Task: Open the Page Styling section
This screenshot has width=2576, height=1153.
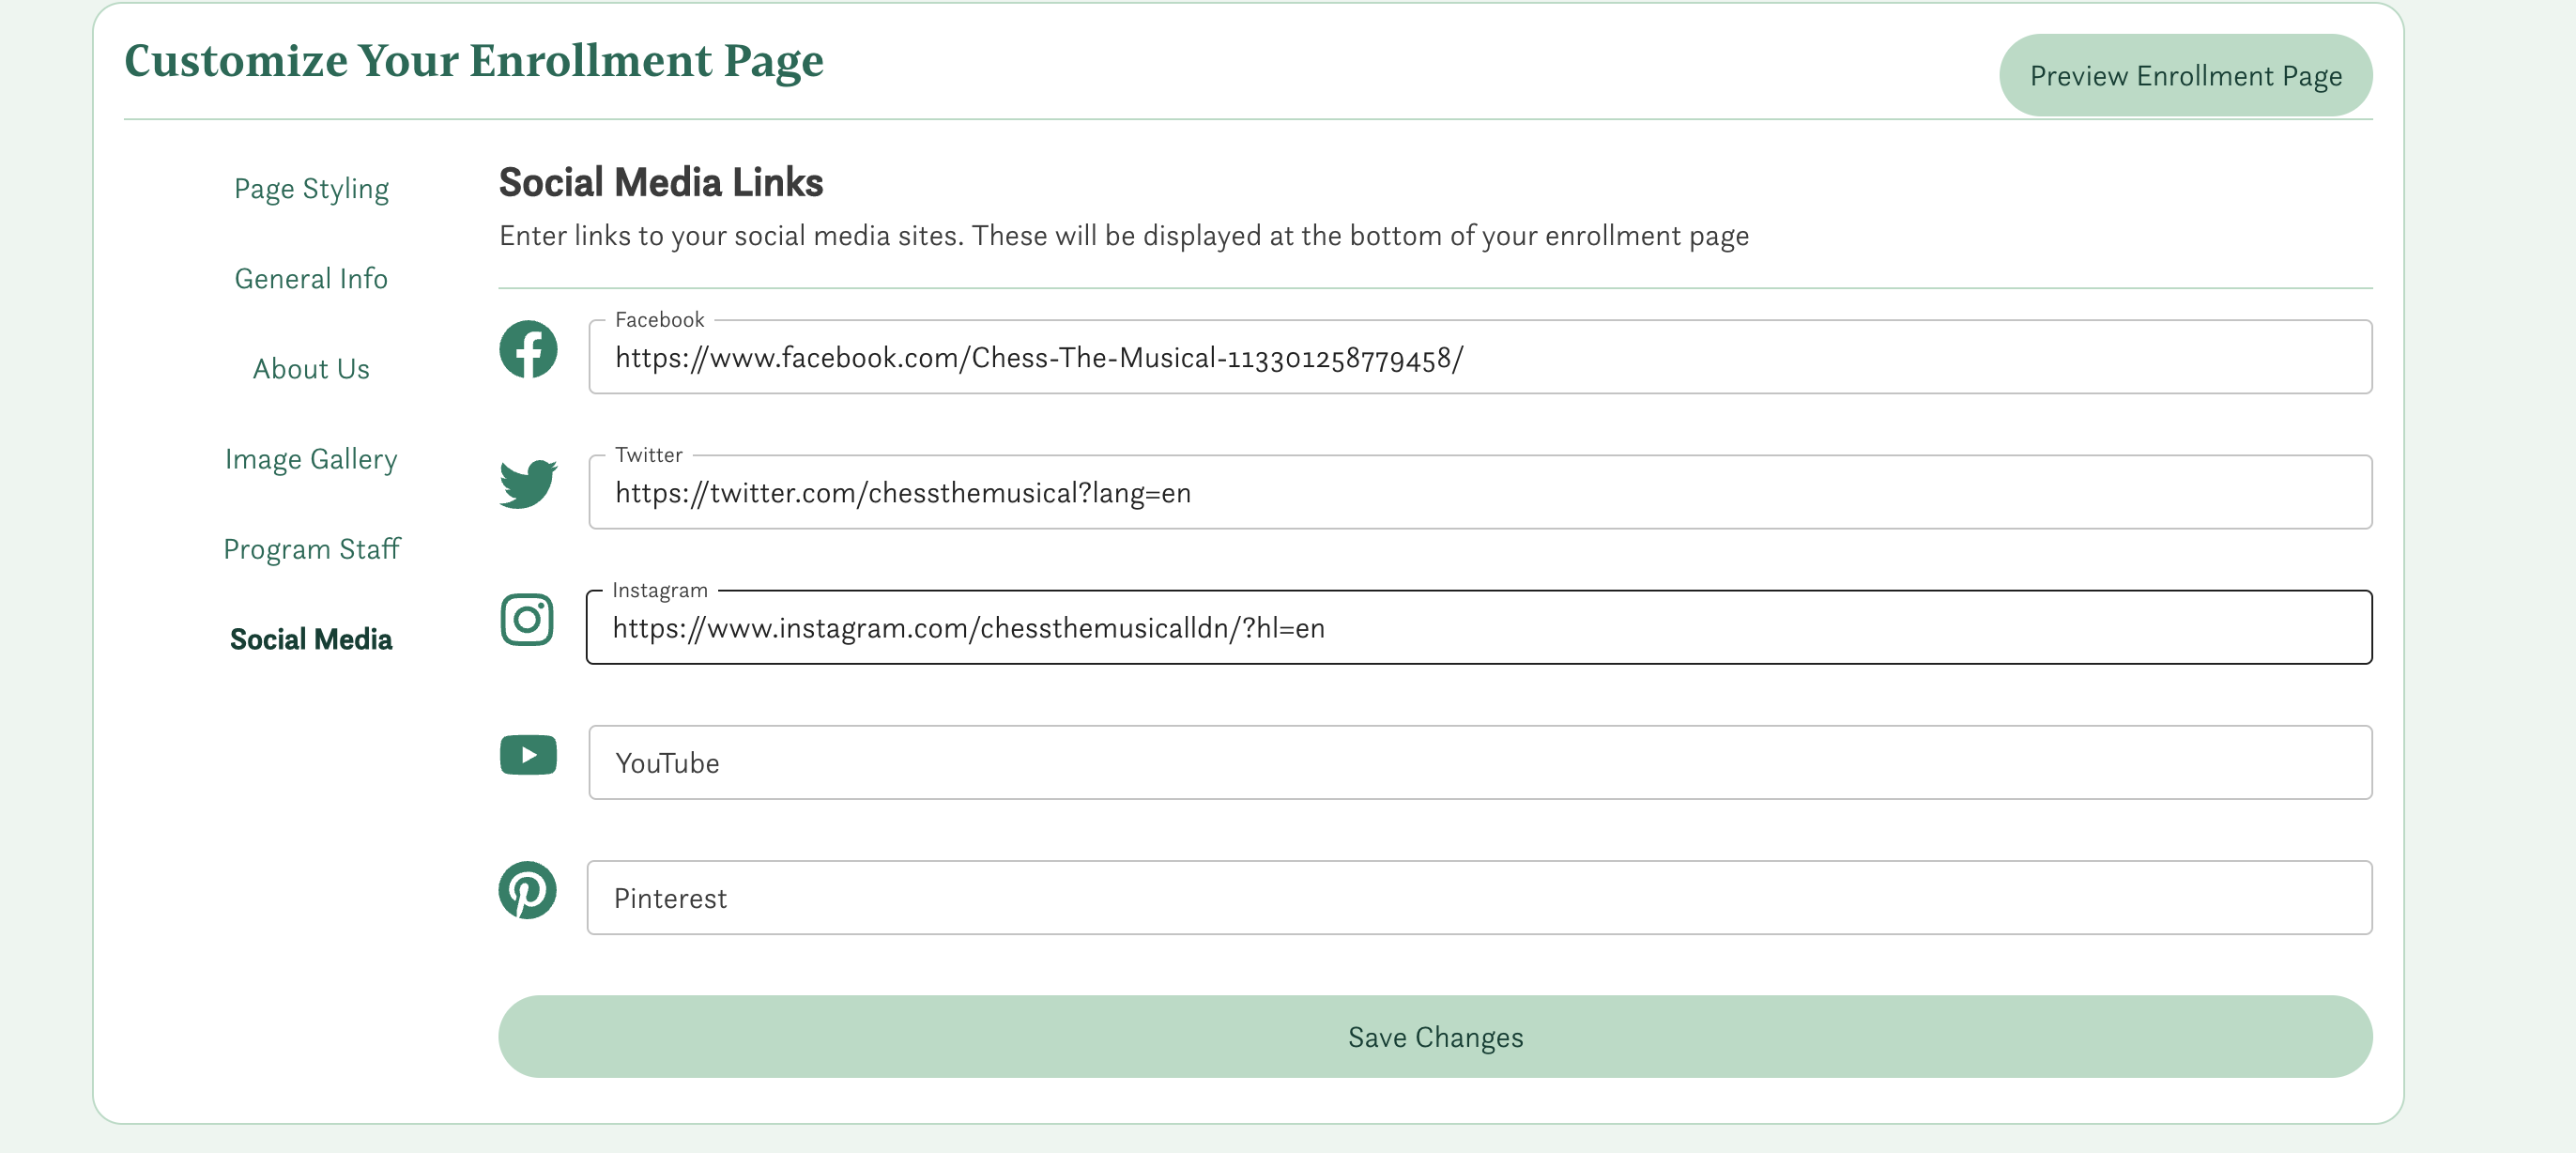Action: (311, 189)
